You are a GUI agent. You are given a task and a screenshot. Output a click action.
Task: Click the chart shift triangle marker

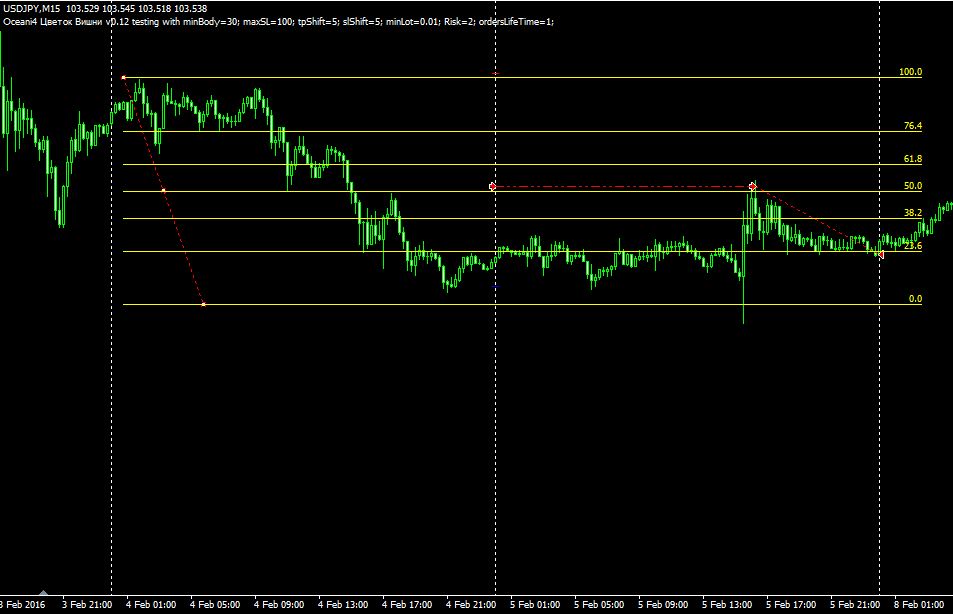(x=43, y=592)
